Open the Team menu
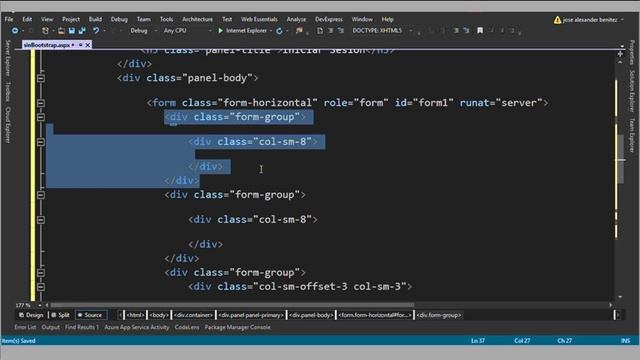This screenshot has width=640, height=360. click(x=144, y=19)
